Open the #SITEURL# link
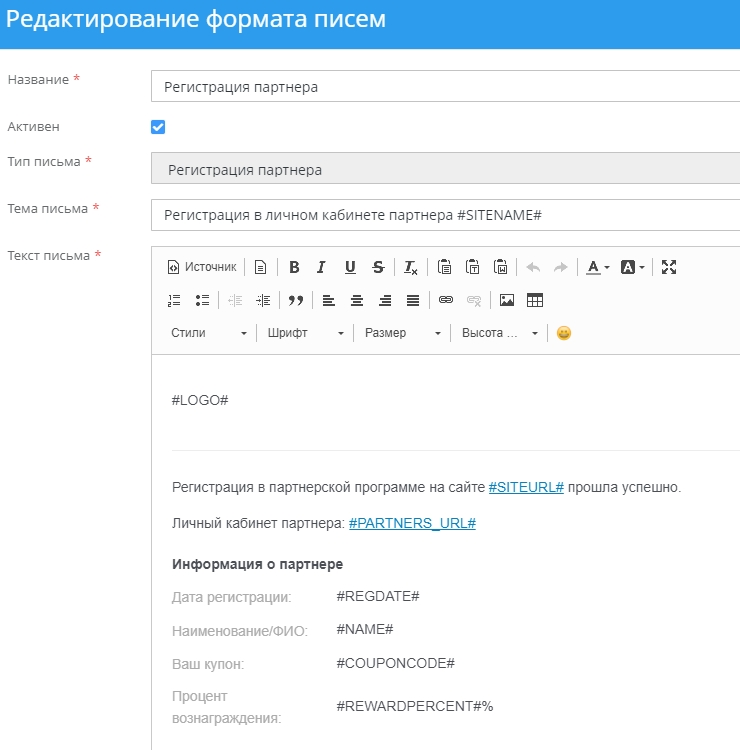This screenshot has width=740, height=750. [526, 487]
